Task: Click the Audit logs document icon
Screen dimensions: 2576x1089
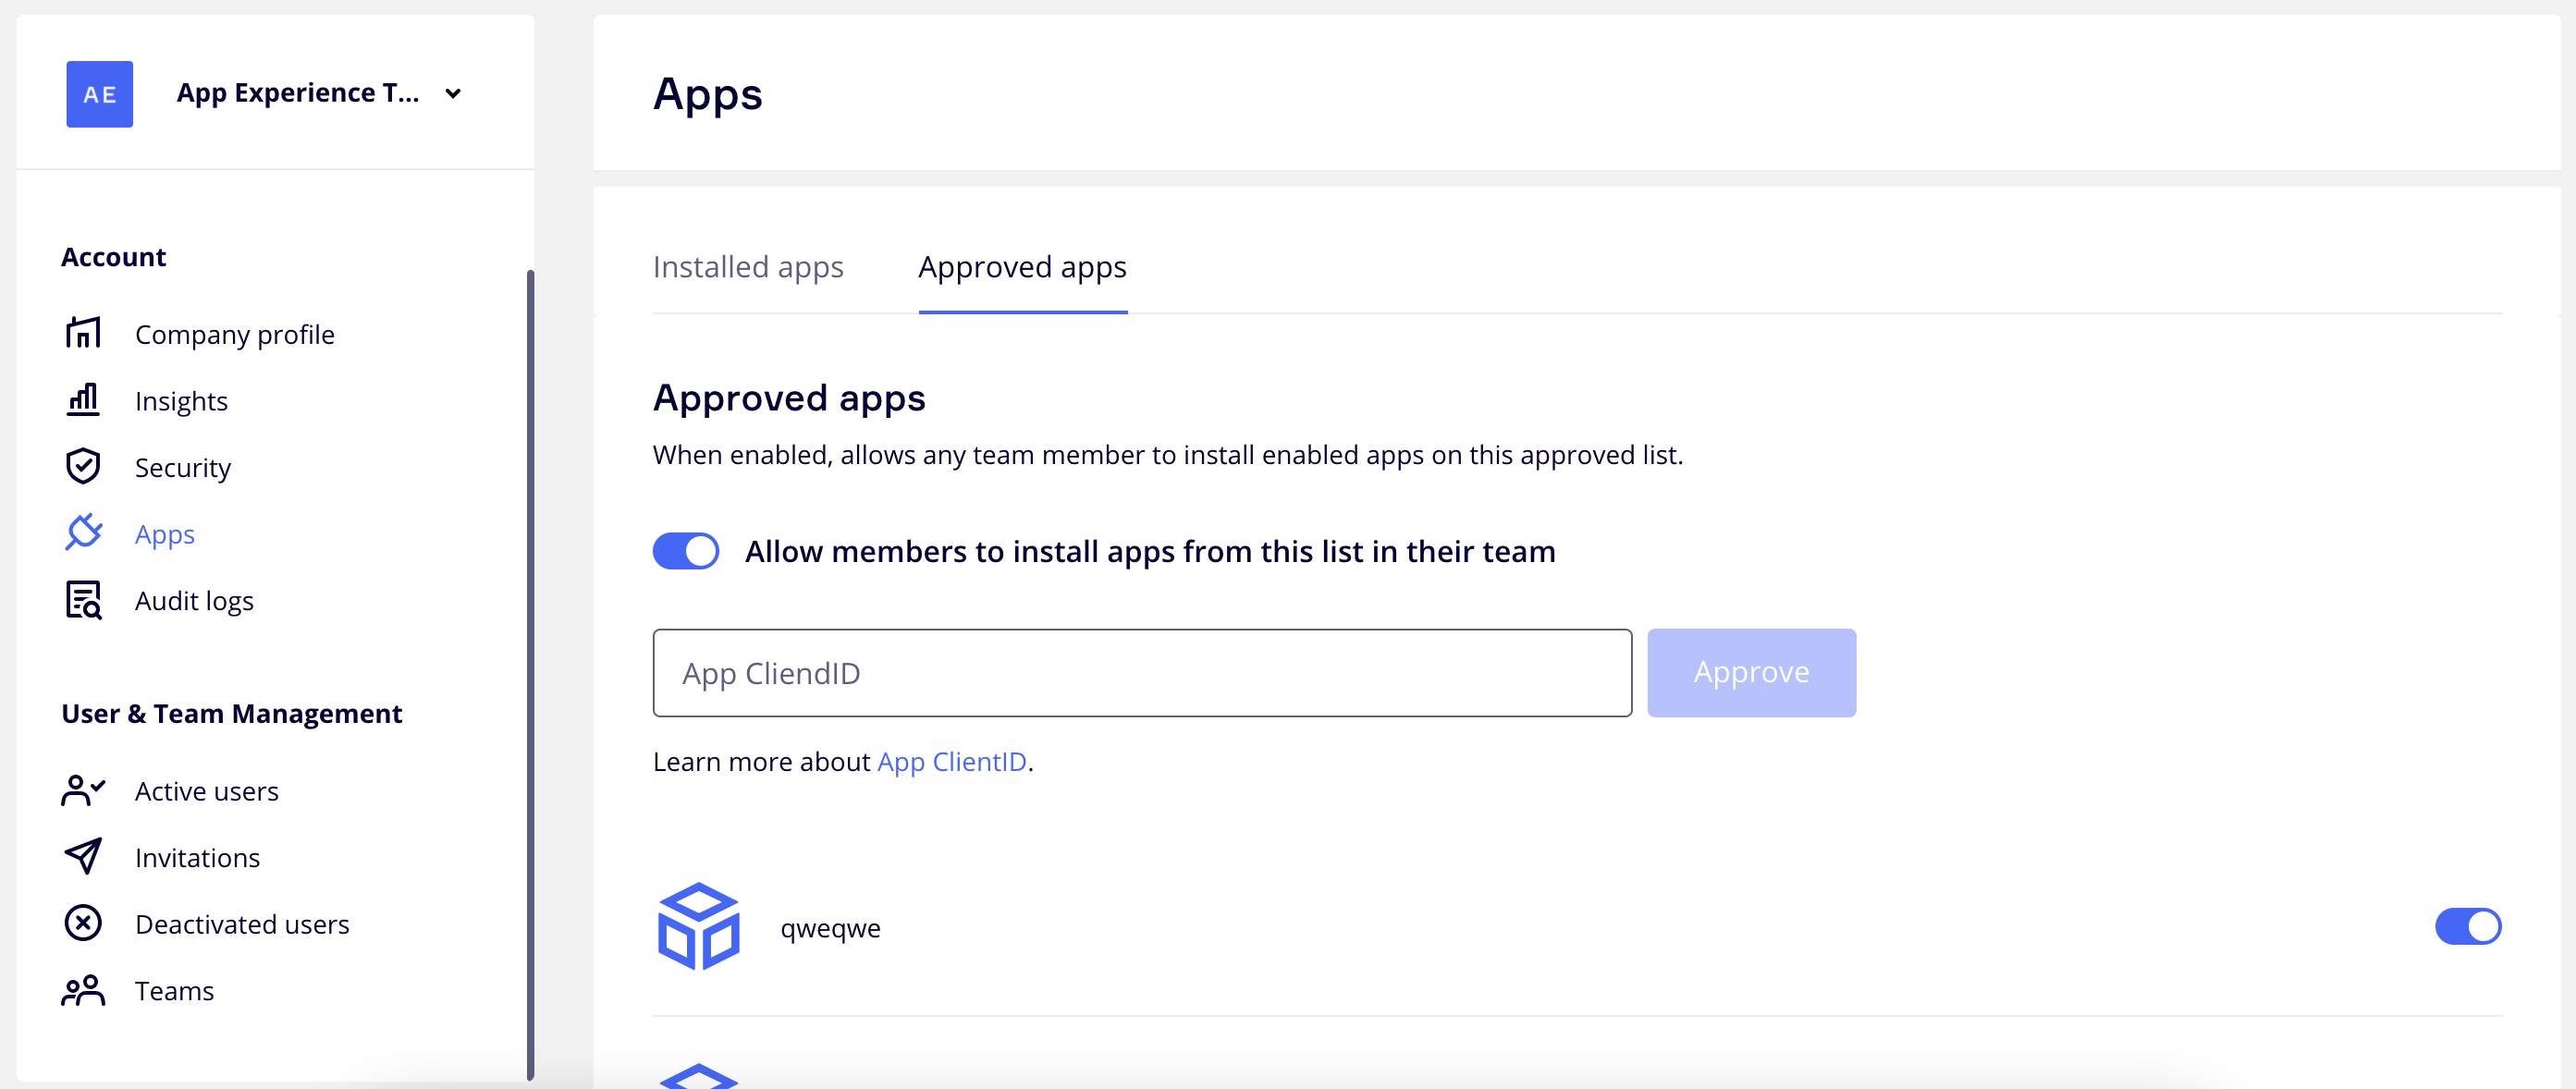Action: [x=83, y=600]
